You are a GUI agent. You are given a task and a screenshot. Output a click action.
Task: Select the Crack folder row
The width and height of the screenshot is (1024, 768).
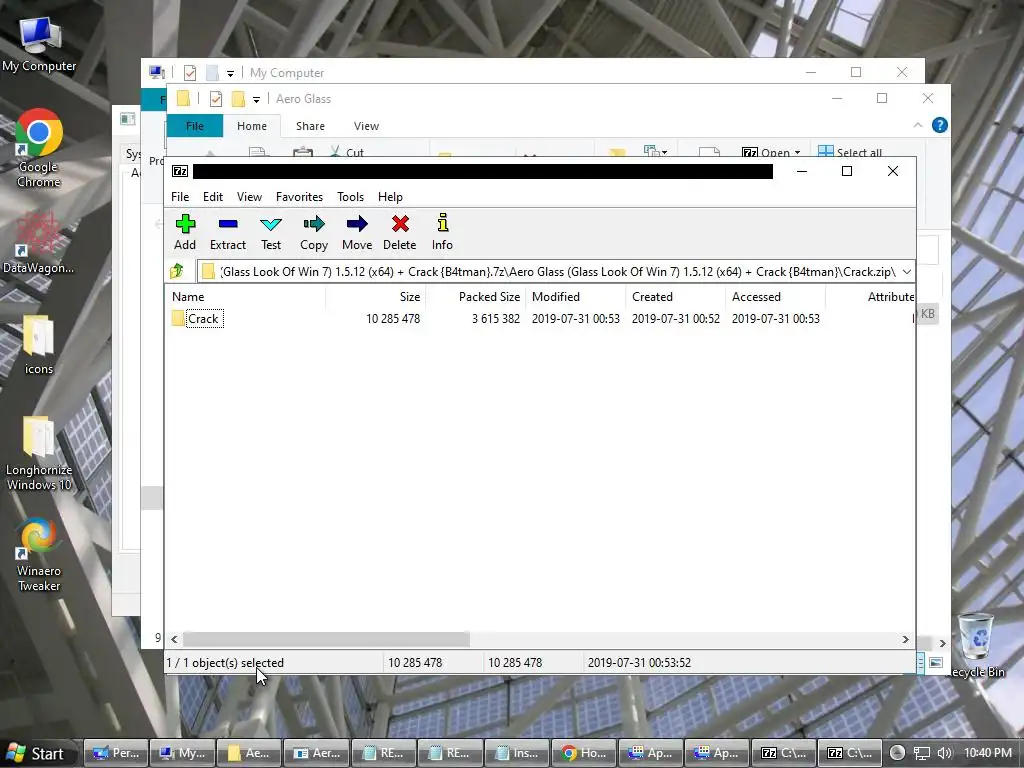click(x=540, y=319)
